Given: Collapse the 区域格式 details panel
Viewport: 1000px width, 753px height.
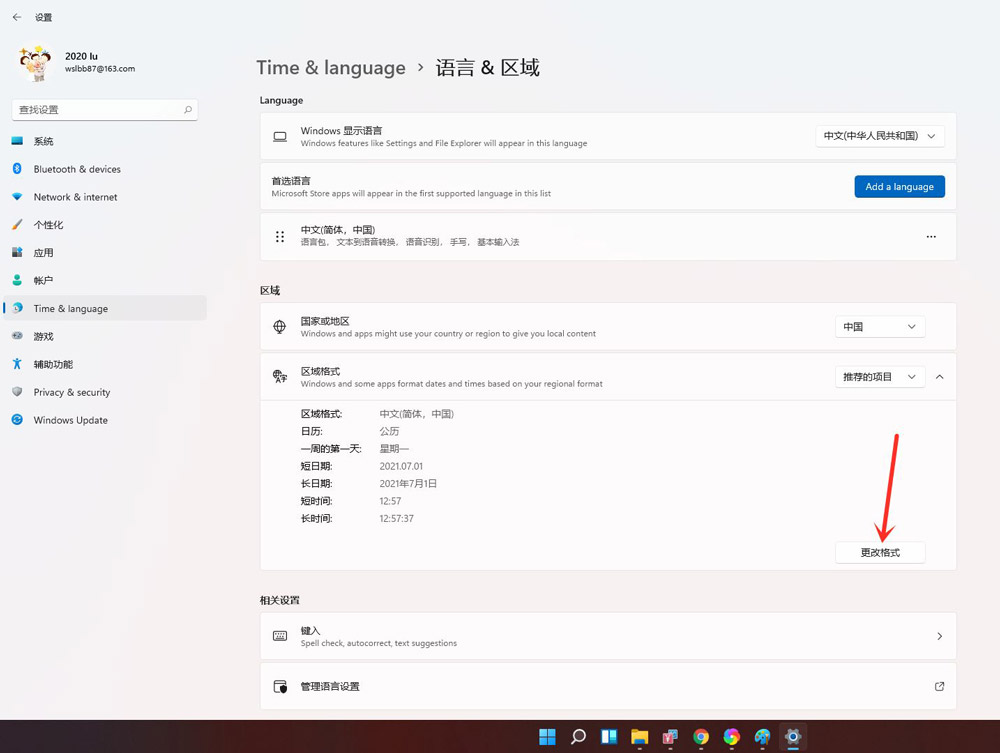Looking at the screenshot, I should (x=938, y=377).
